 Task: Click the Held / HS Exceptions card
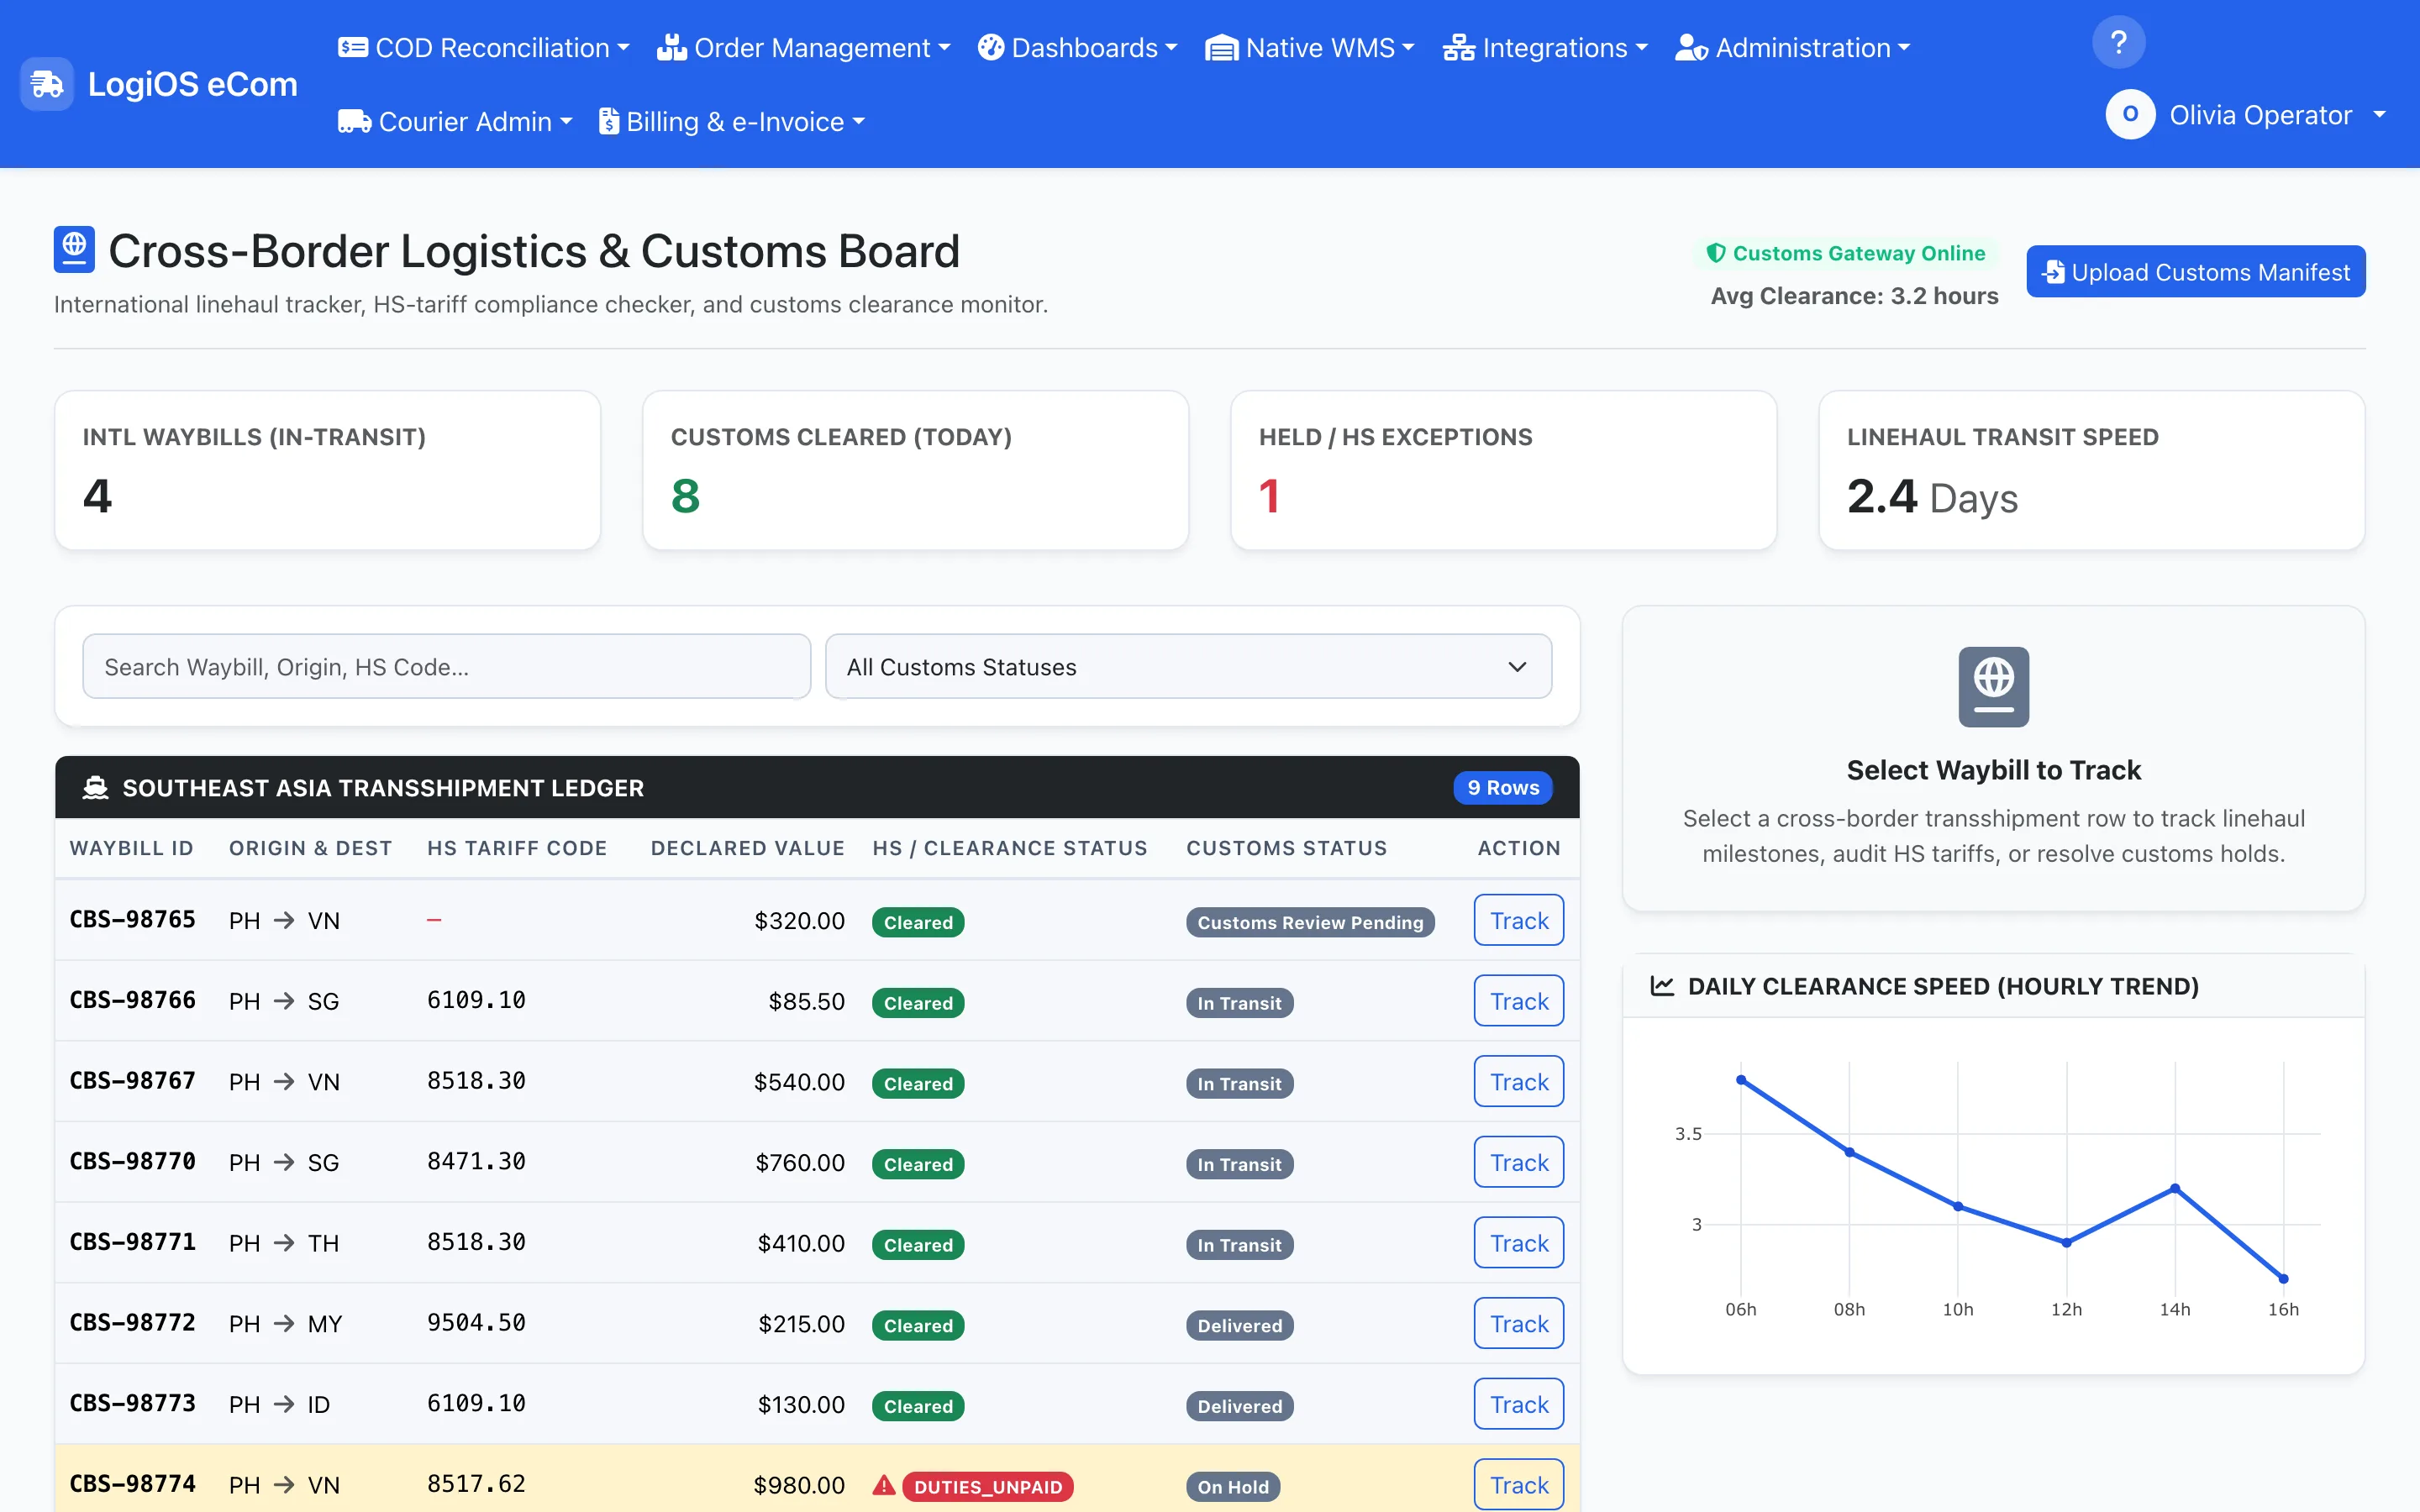[1503, 470]
